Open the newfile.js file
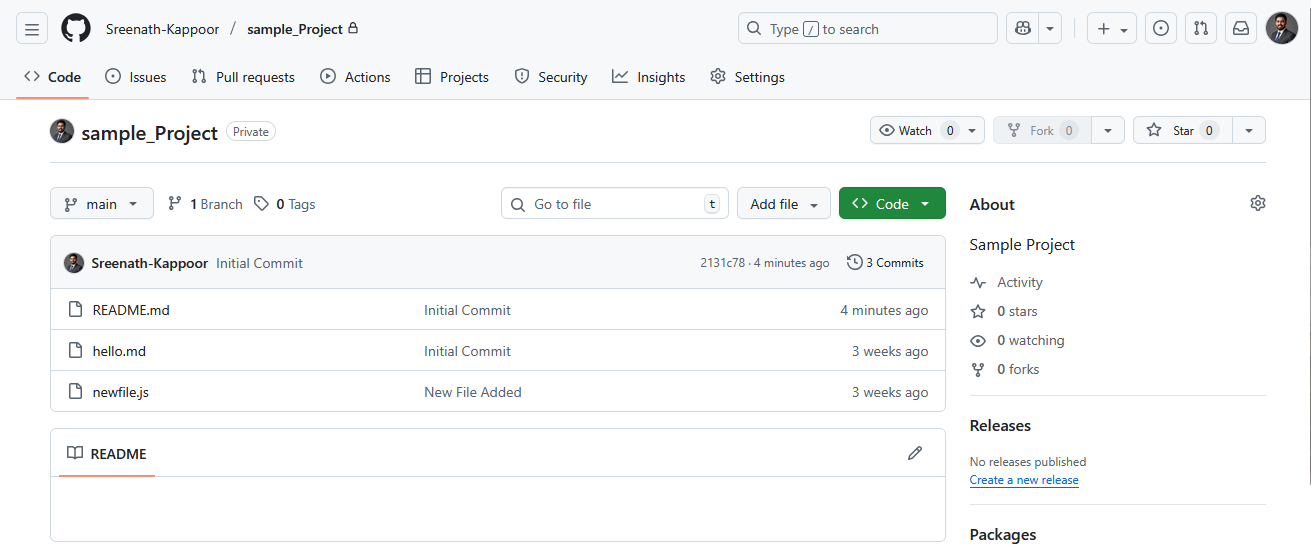1311x557 pixels. point(121,392)
